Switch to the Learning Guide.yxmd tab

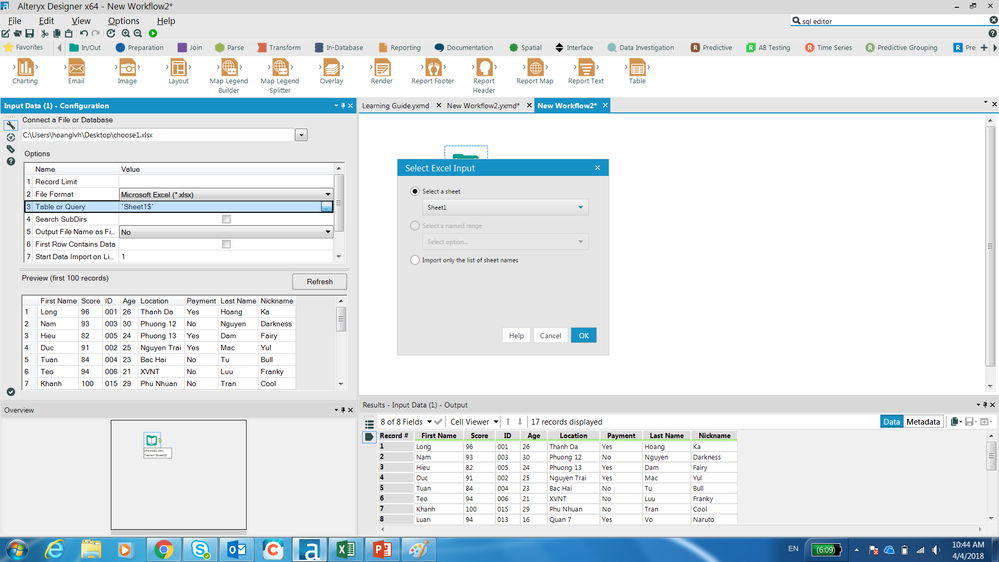pos(396,106)
